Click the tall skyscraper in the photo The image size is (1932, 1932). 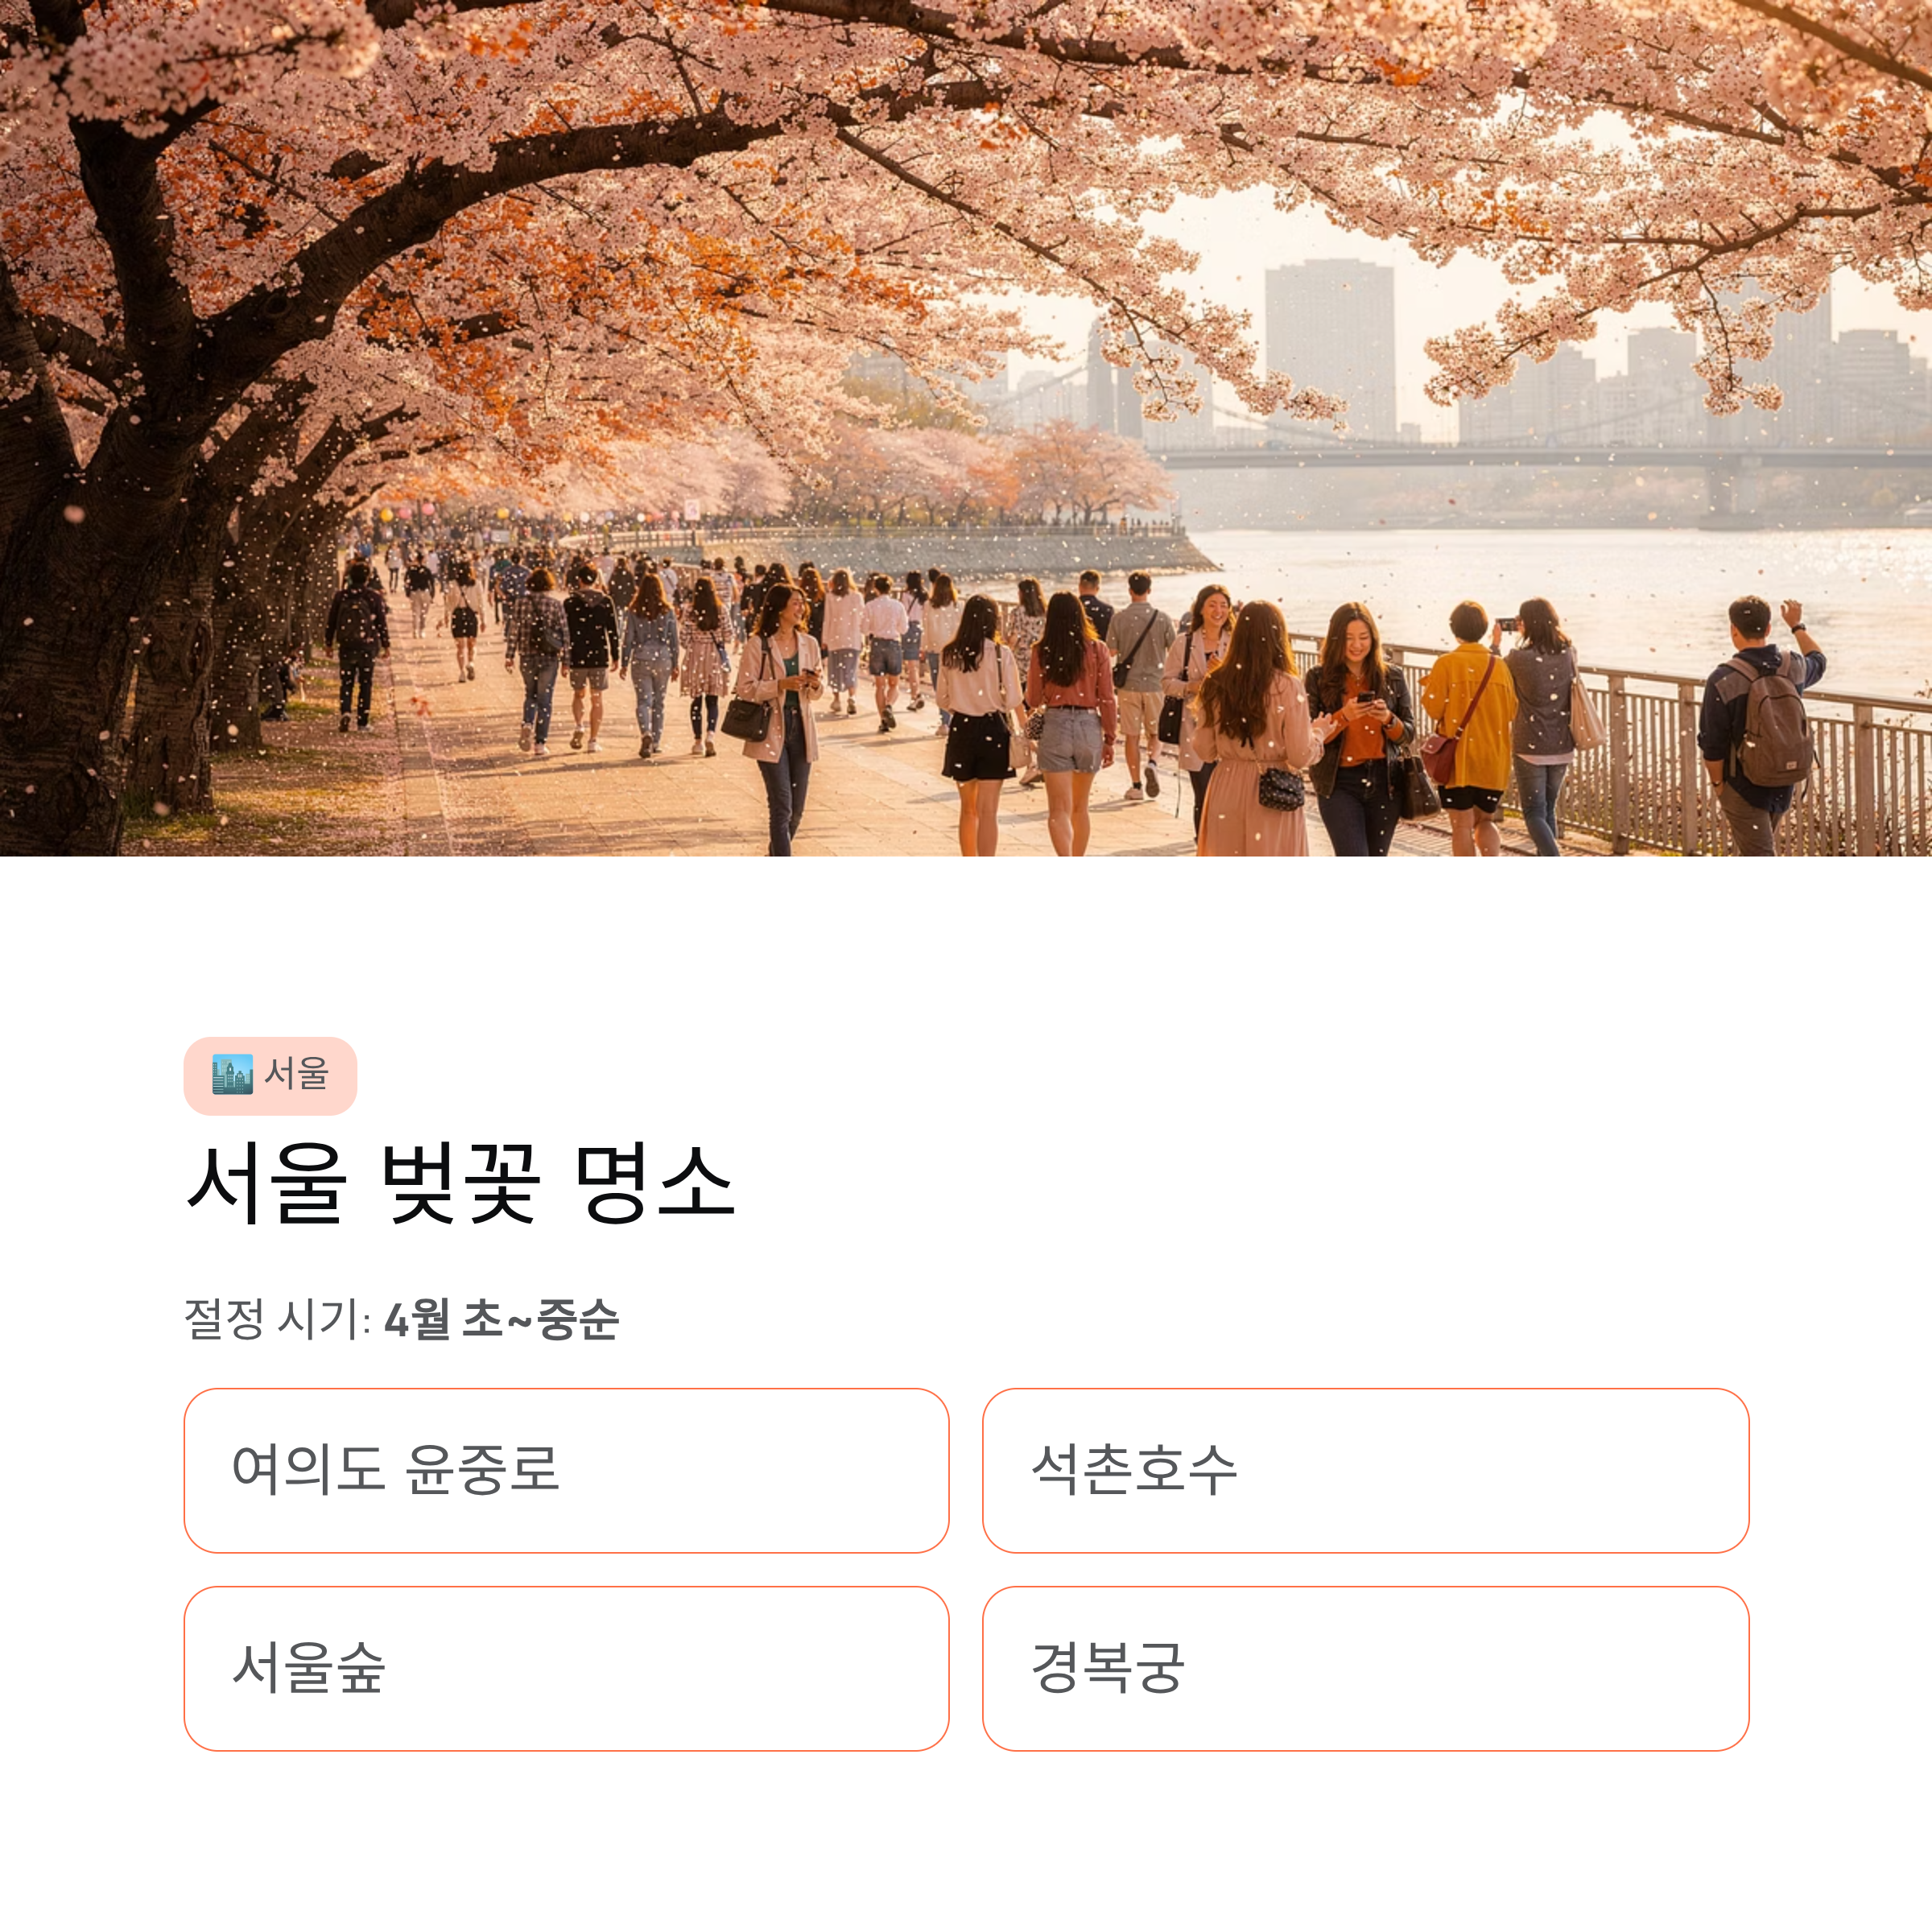[1329, 350]
